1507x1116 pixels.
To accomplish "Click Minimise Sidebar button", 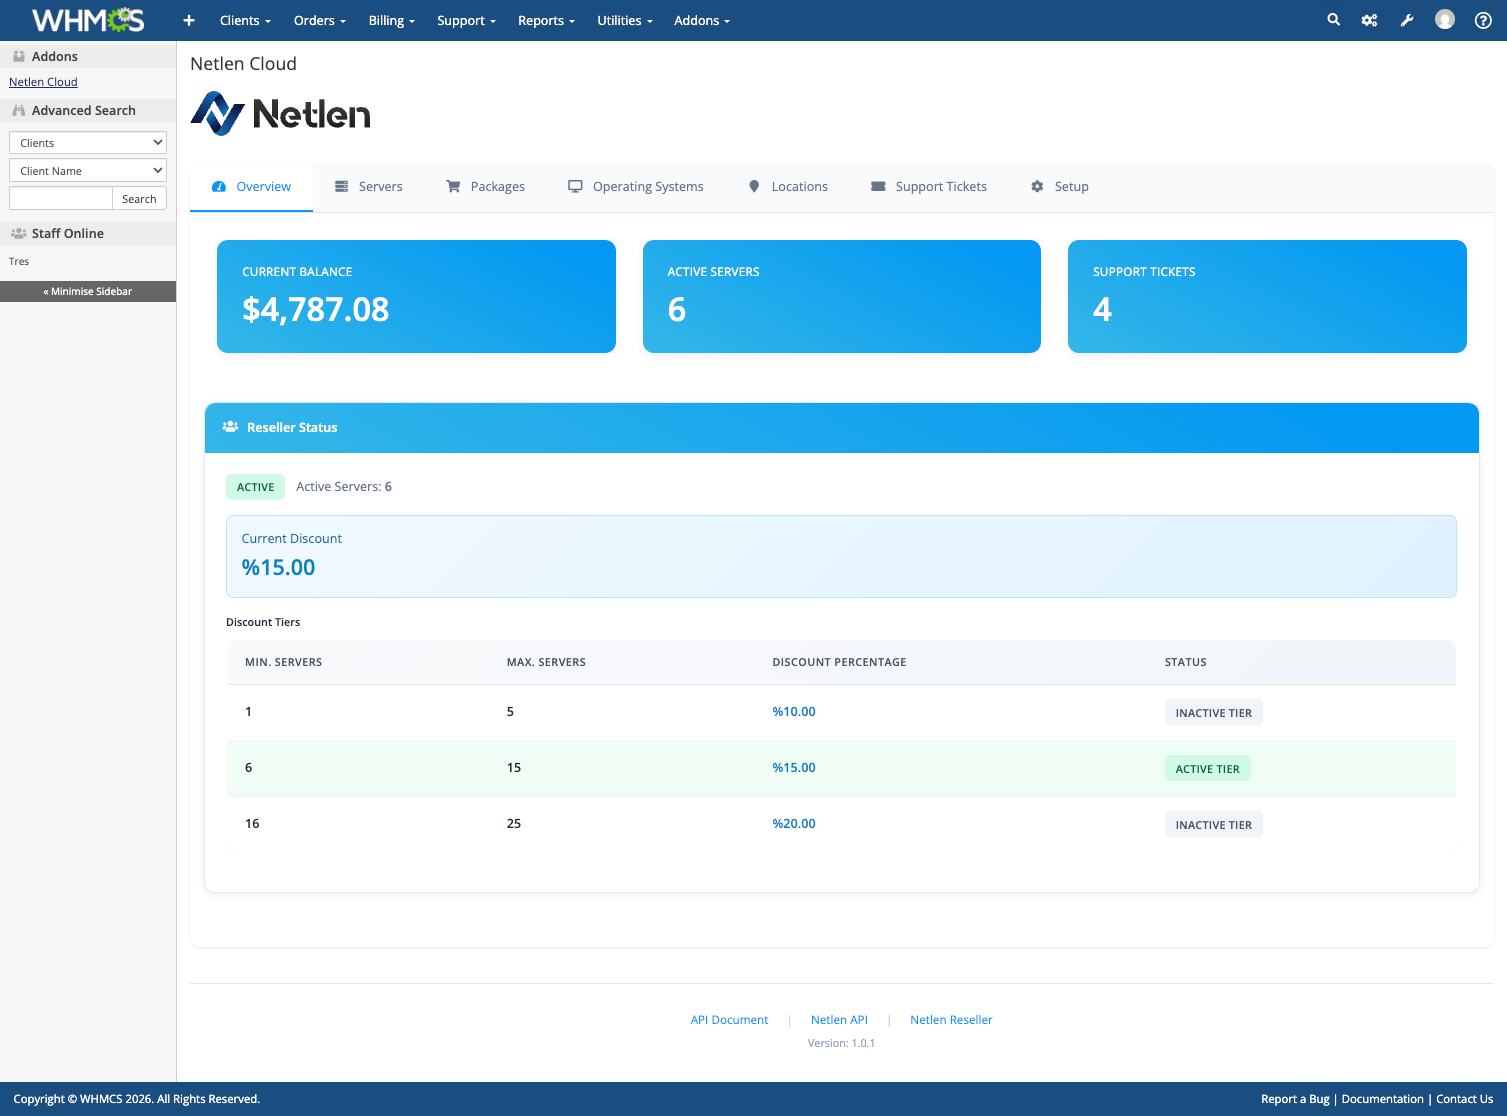I will pyautogui.click(x=88, y=291).
